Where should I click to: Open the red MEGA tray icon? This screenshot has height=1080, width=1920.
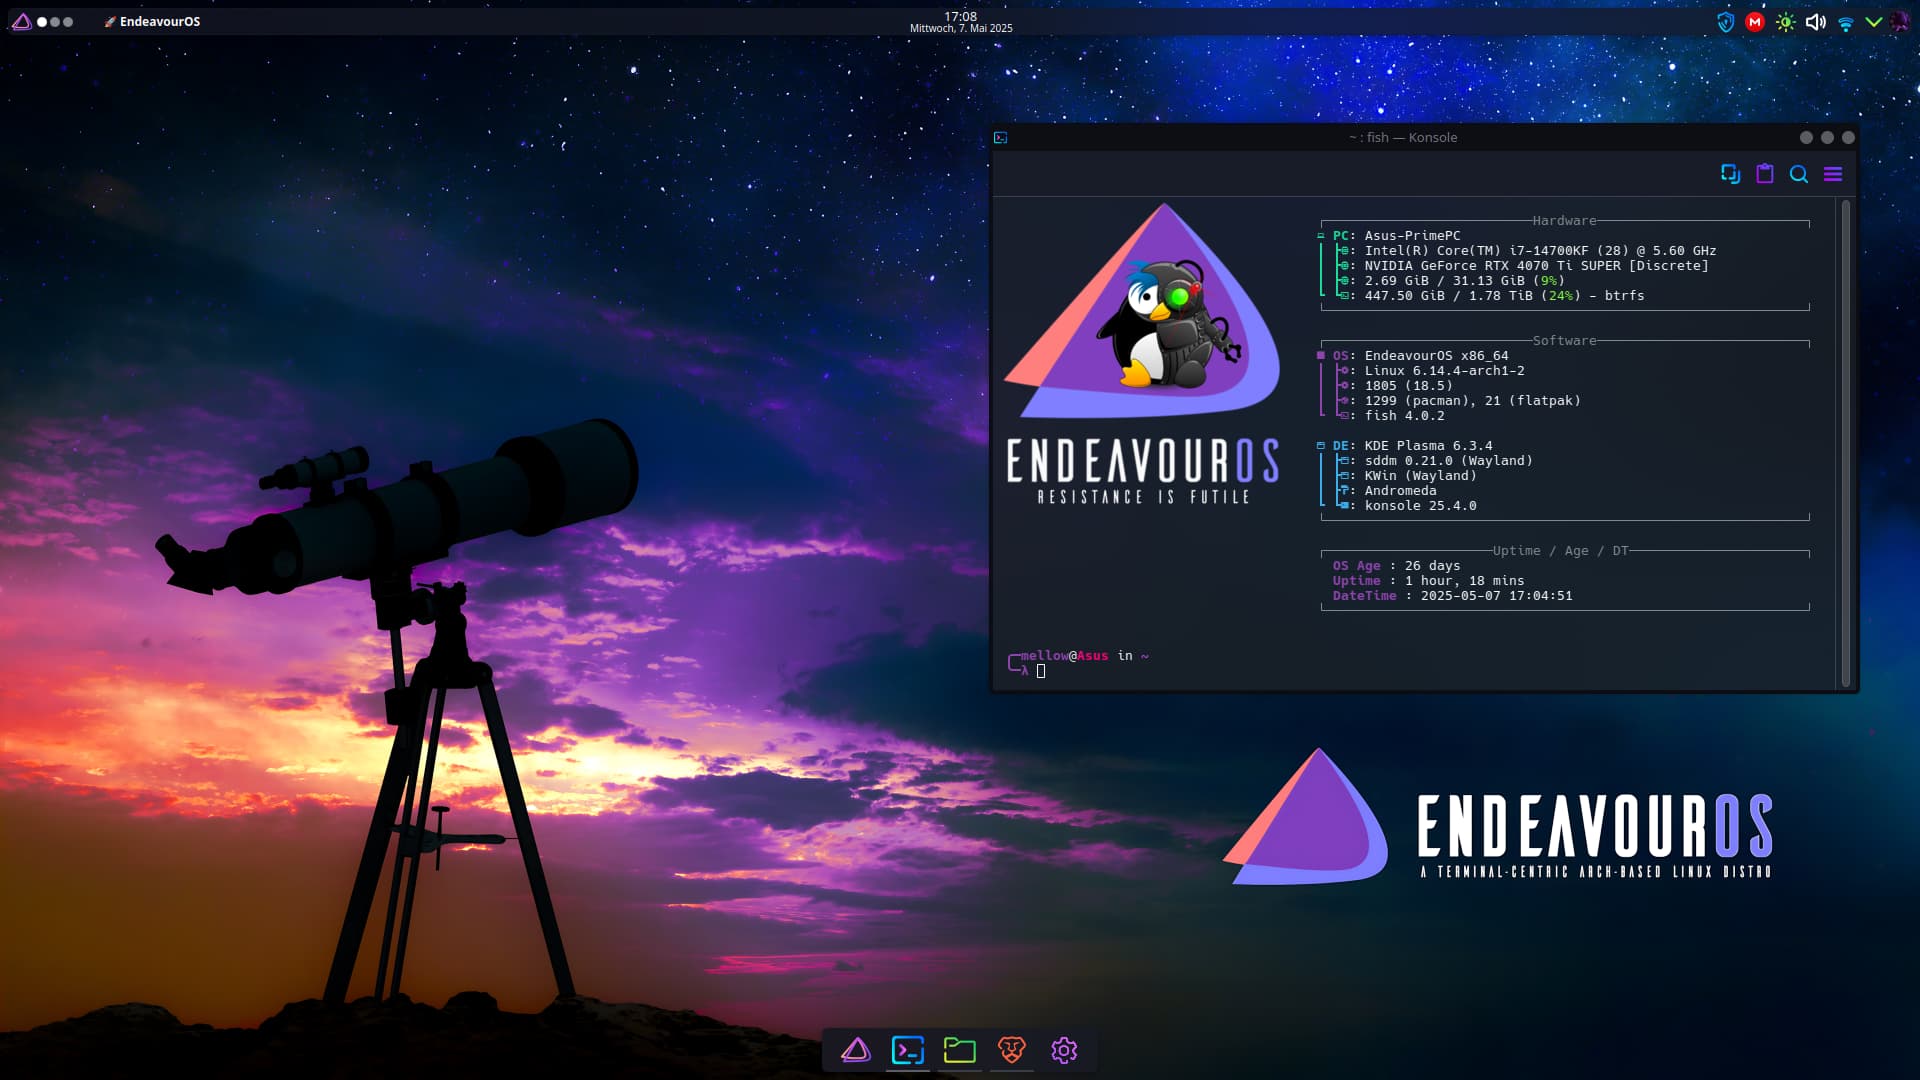click(1755, 22)
